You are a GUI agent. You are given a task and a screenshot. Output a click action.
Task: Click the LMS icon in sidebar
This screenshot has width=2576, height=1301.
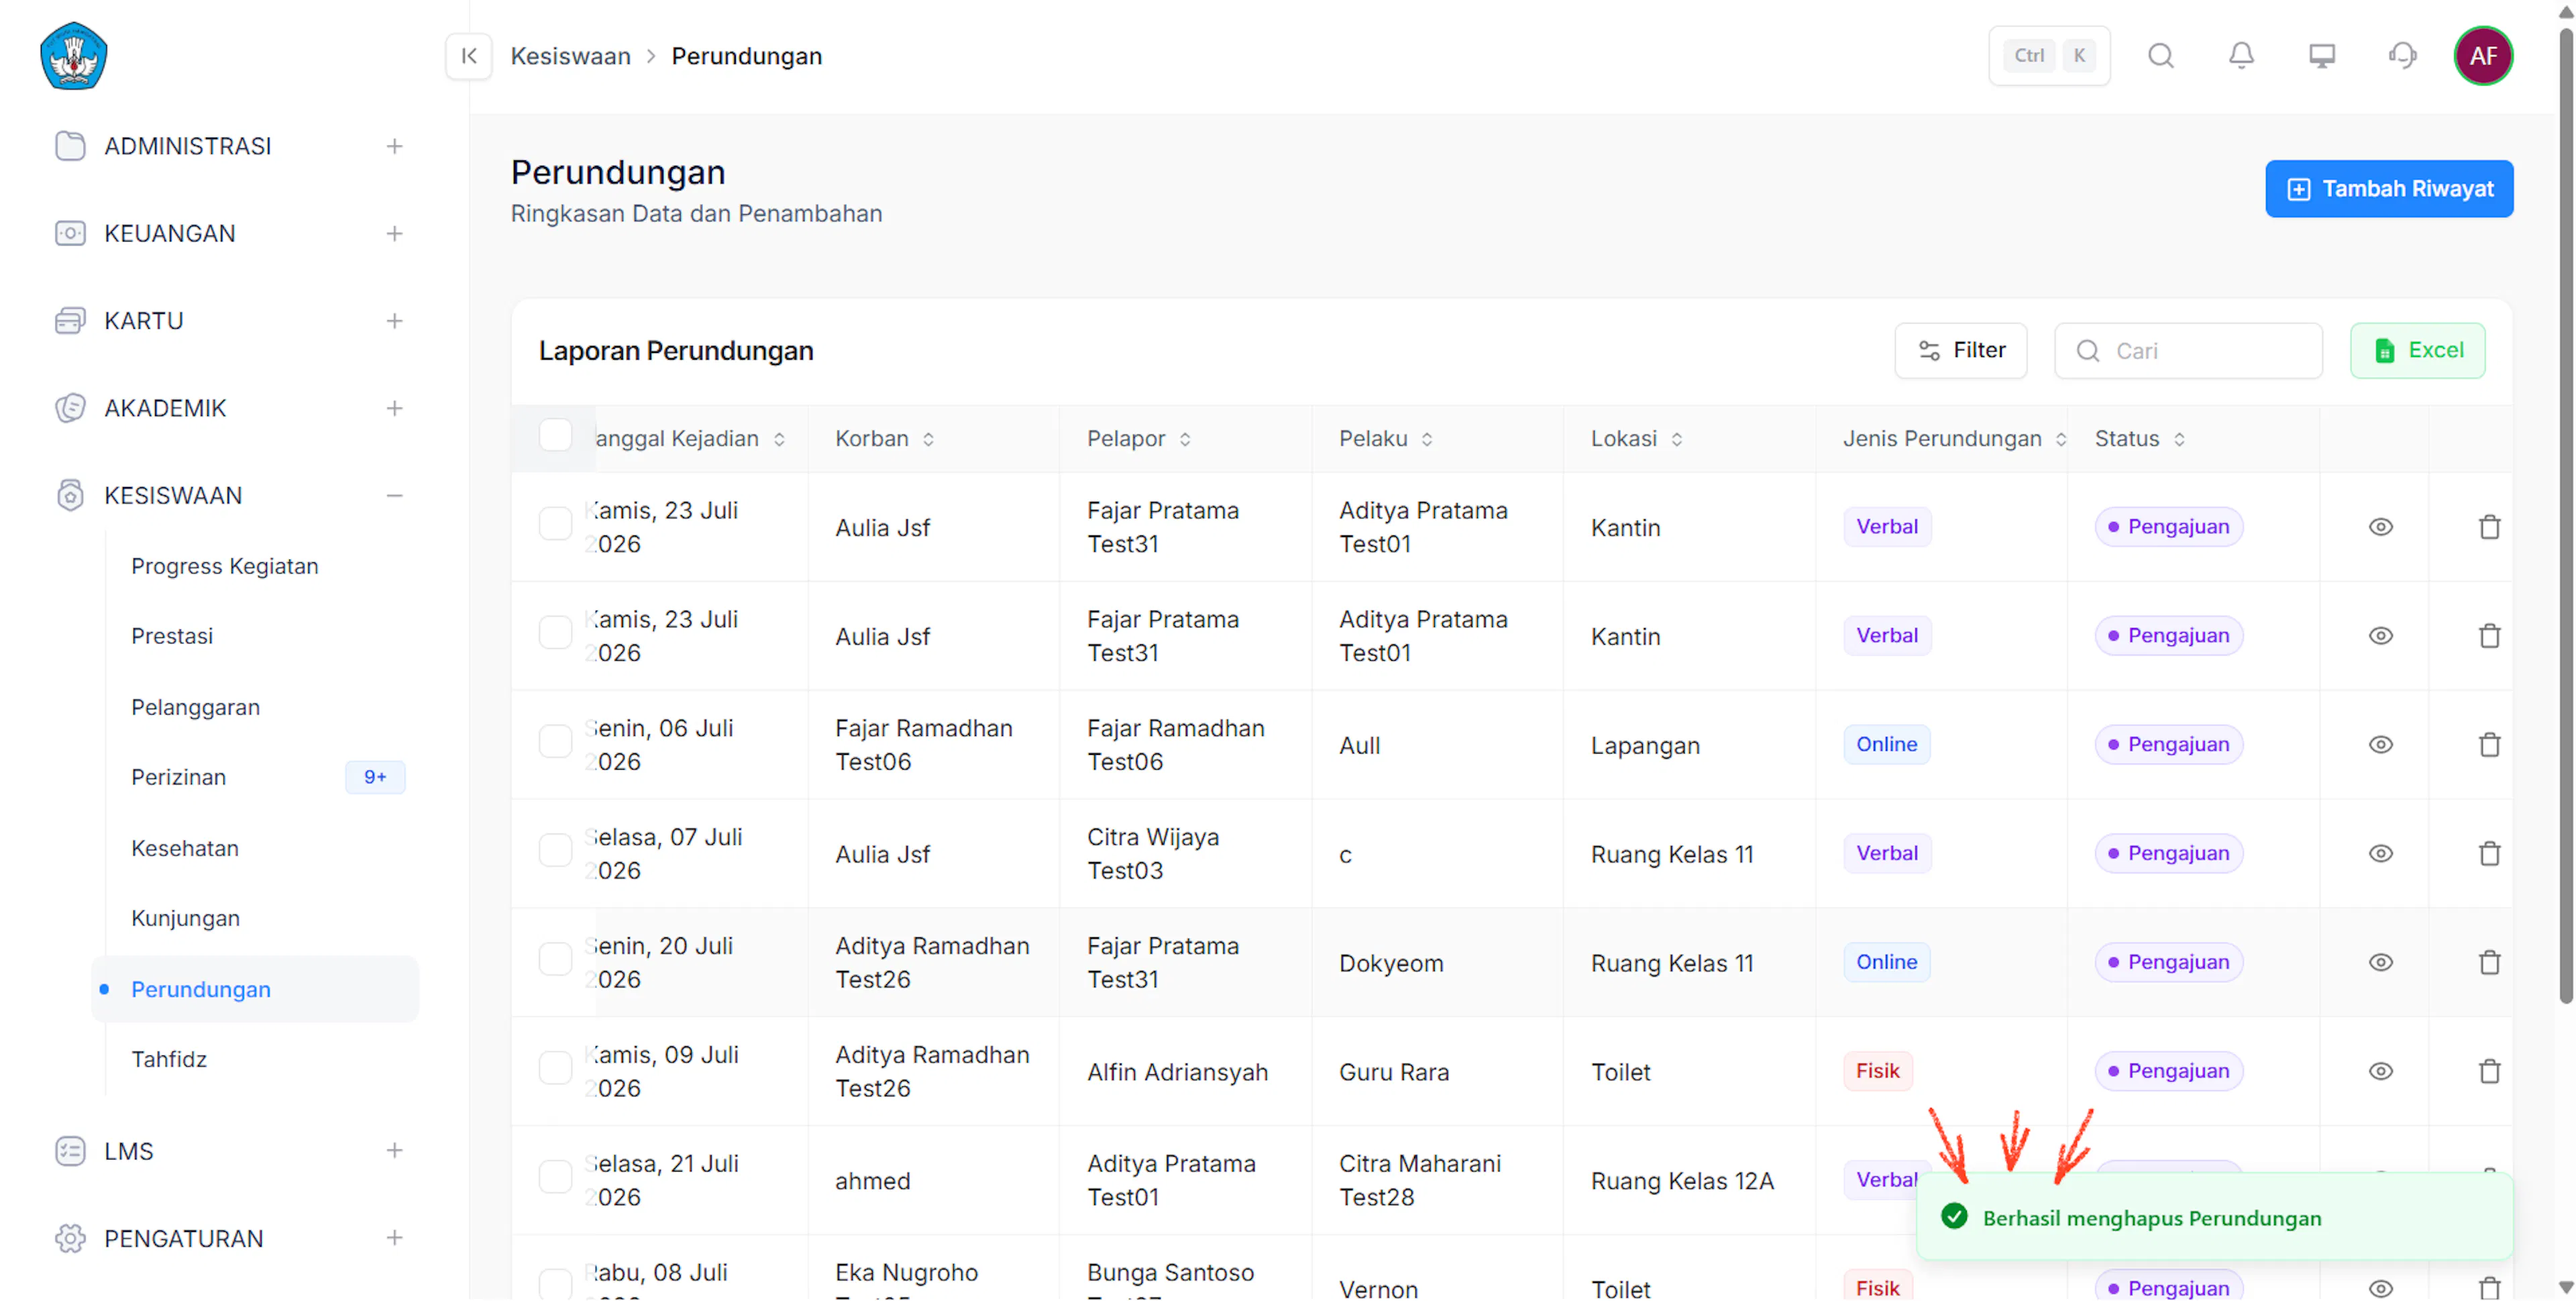click(x=70, y=1151)
